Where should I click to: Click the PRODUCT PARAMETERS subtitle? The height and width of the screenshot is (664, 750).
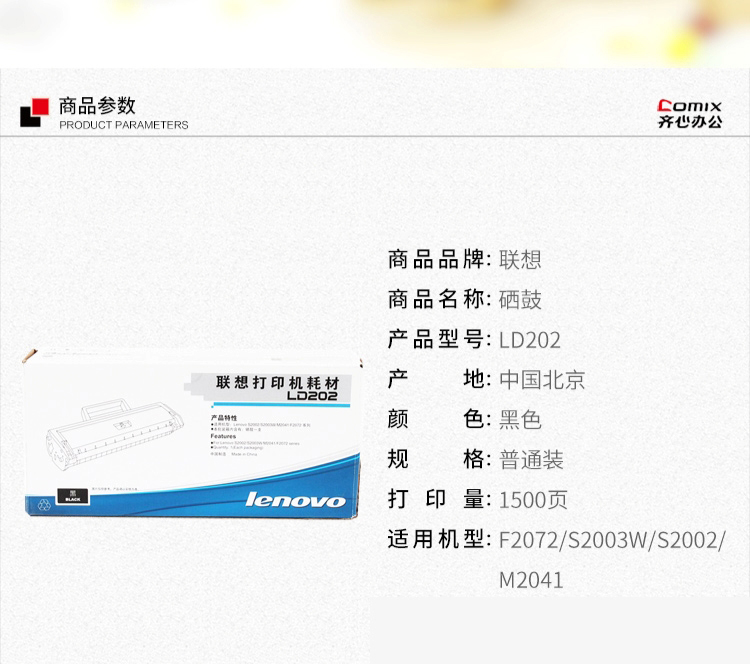[123, 125]
